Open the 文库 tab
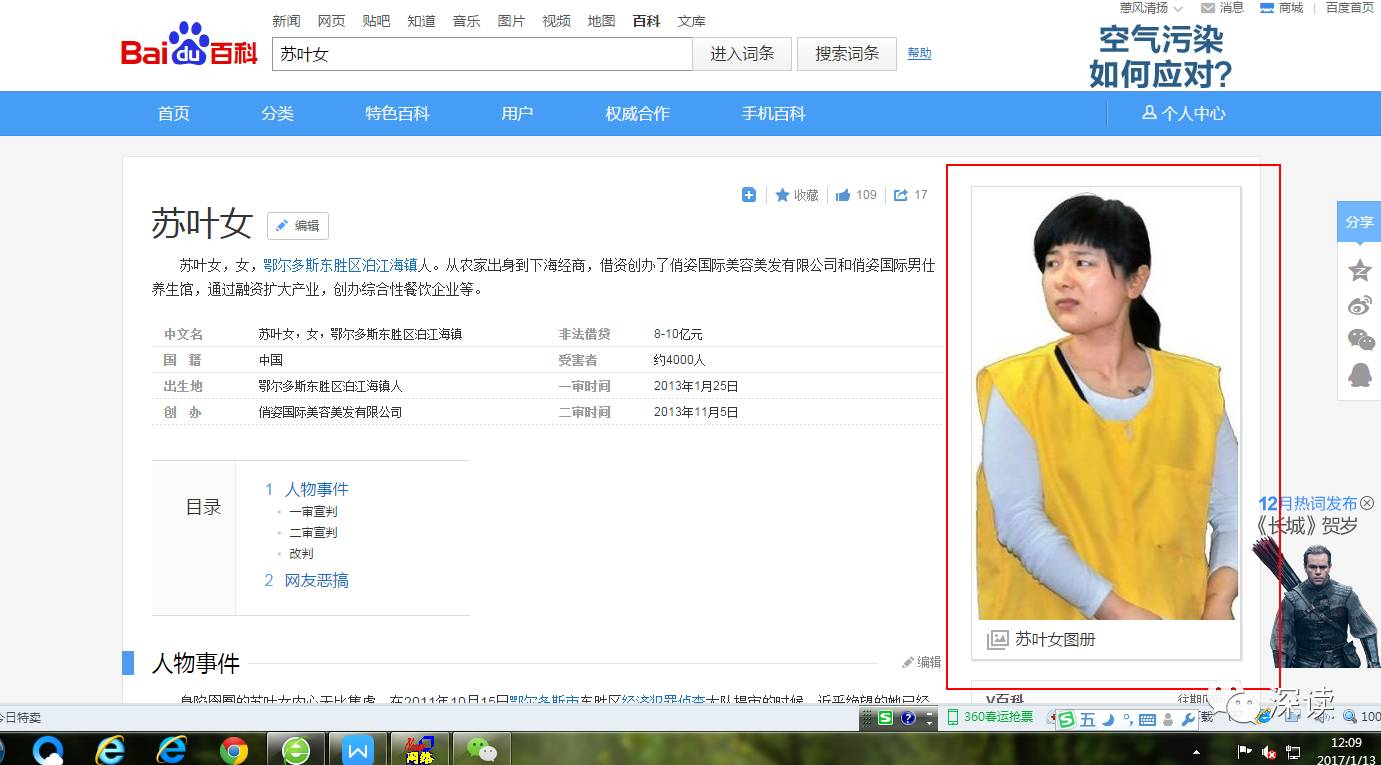1381x765 pixels. [x=691, y=21]
